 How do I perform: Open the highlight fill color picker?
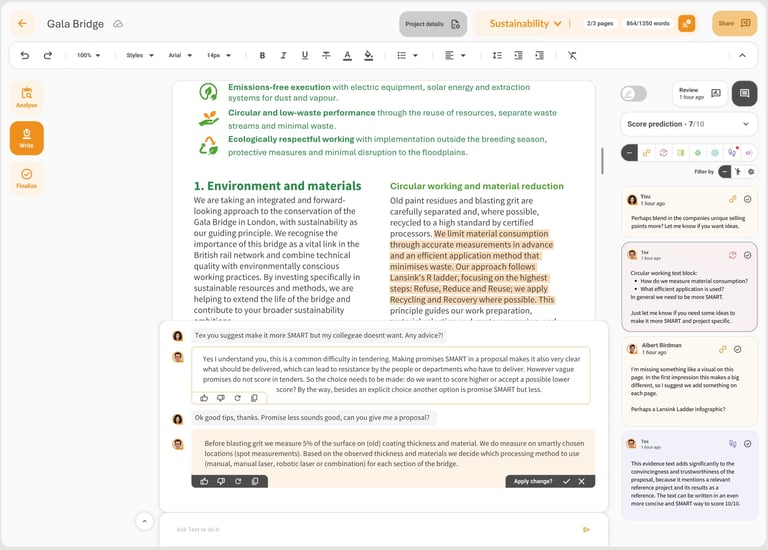tap(369, 55)
